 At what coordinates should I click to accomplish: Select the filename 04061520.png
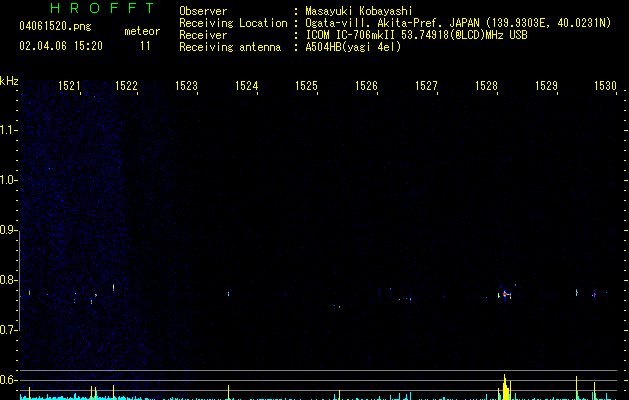(55, 27)
